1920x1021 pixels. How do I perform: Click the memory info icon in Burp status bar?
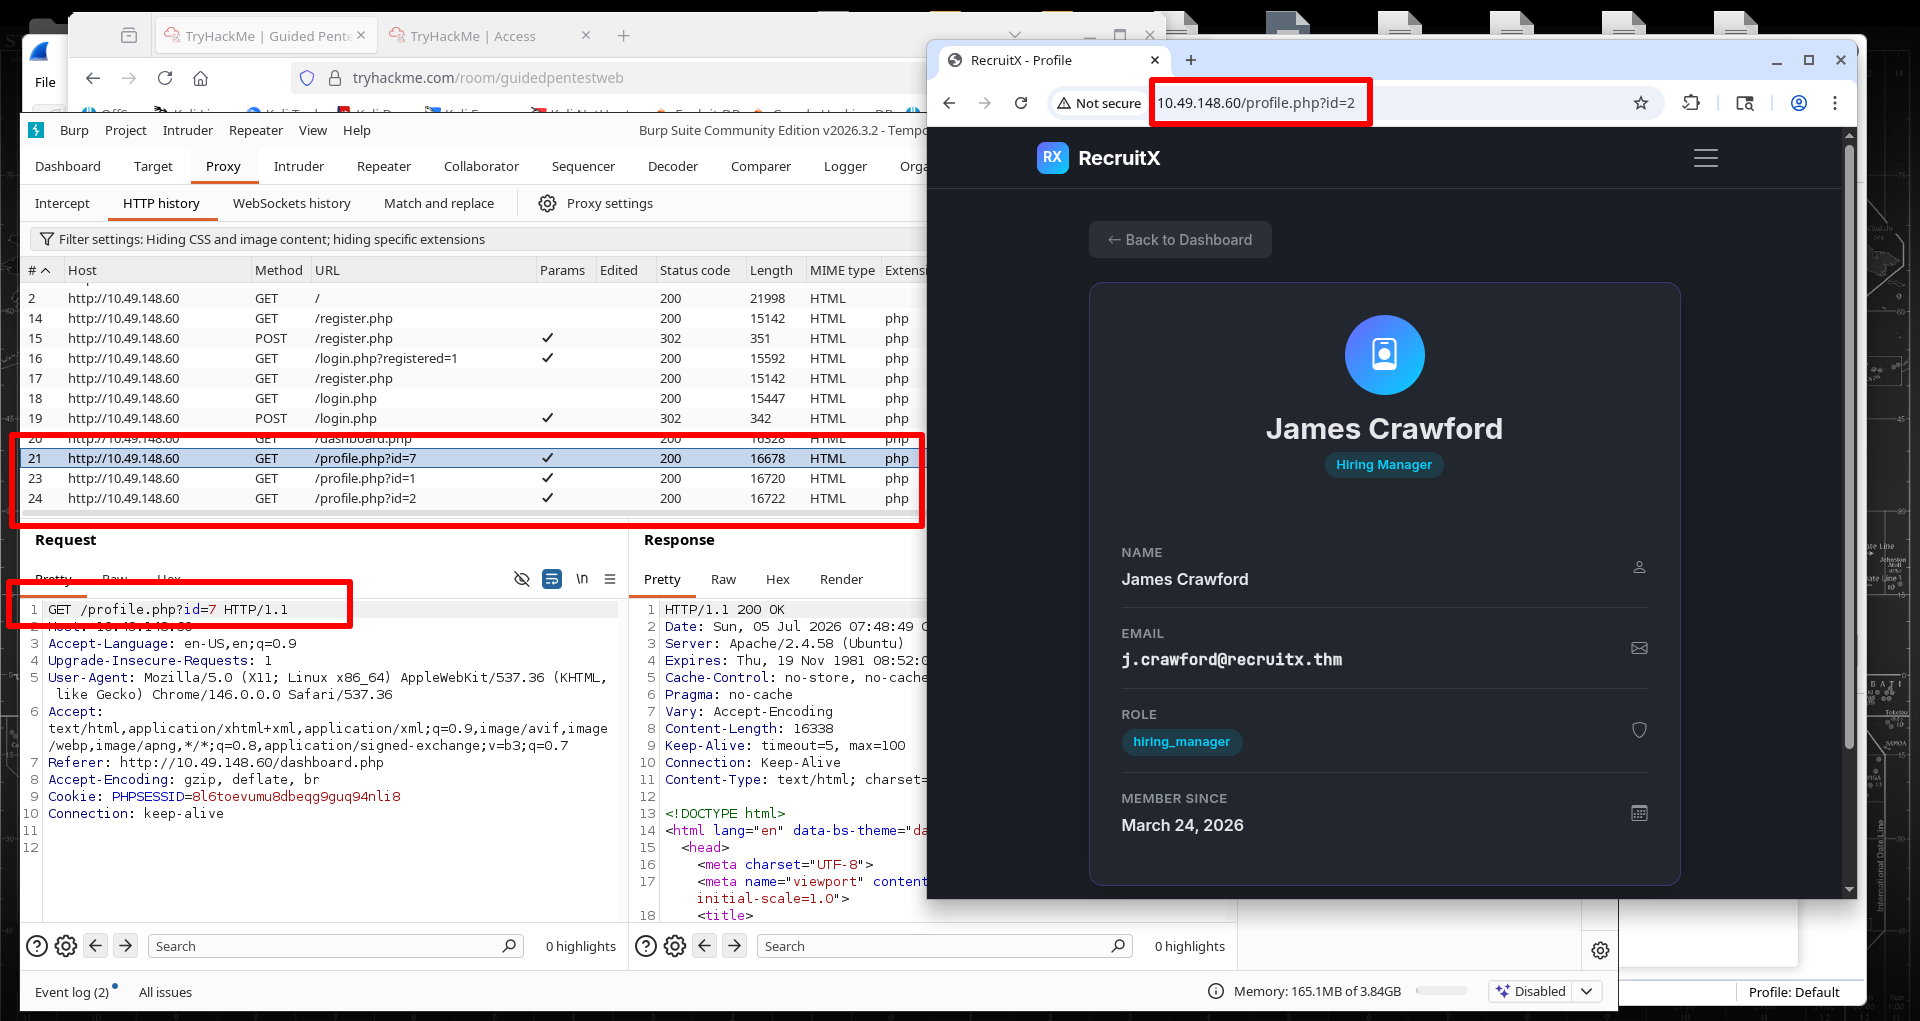point(1215,991)
